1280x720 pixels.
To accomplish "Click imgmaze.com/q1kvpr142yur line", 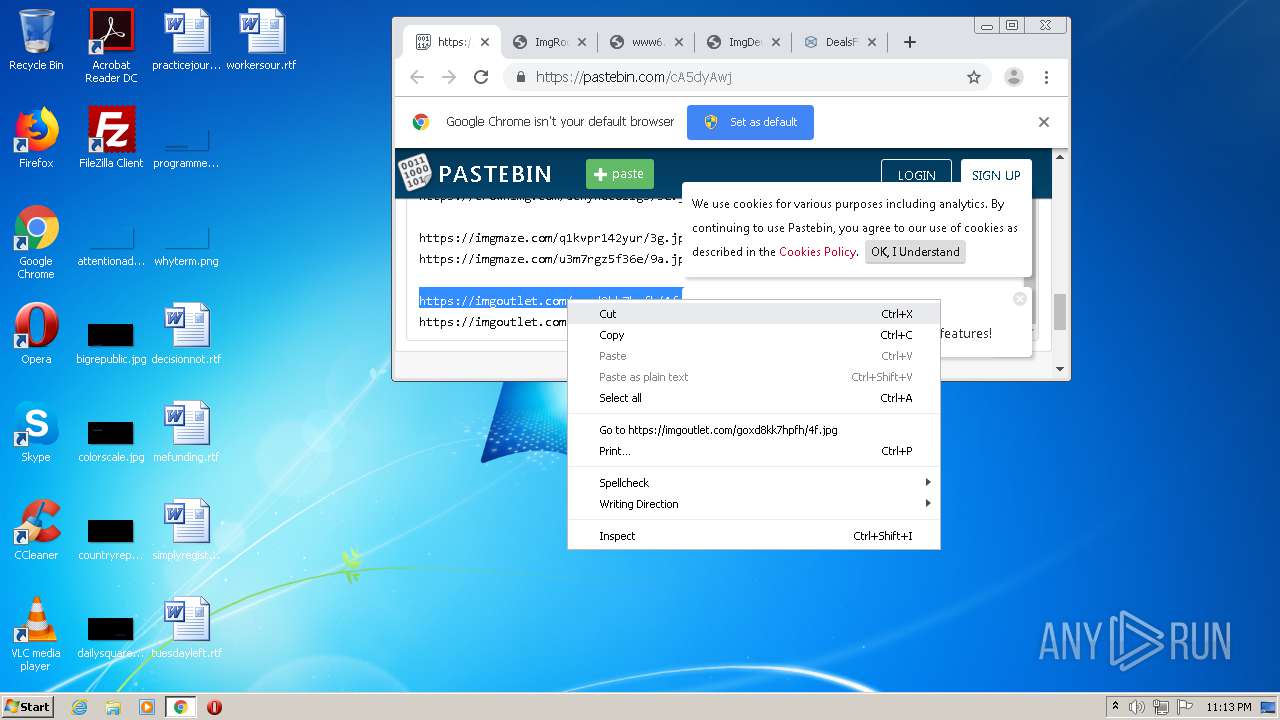I will pyautogui.click(x=551, y=238).
